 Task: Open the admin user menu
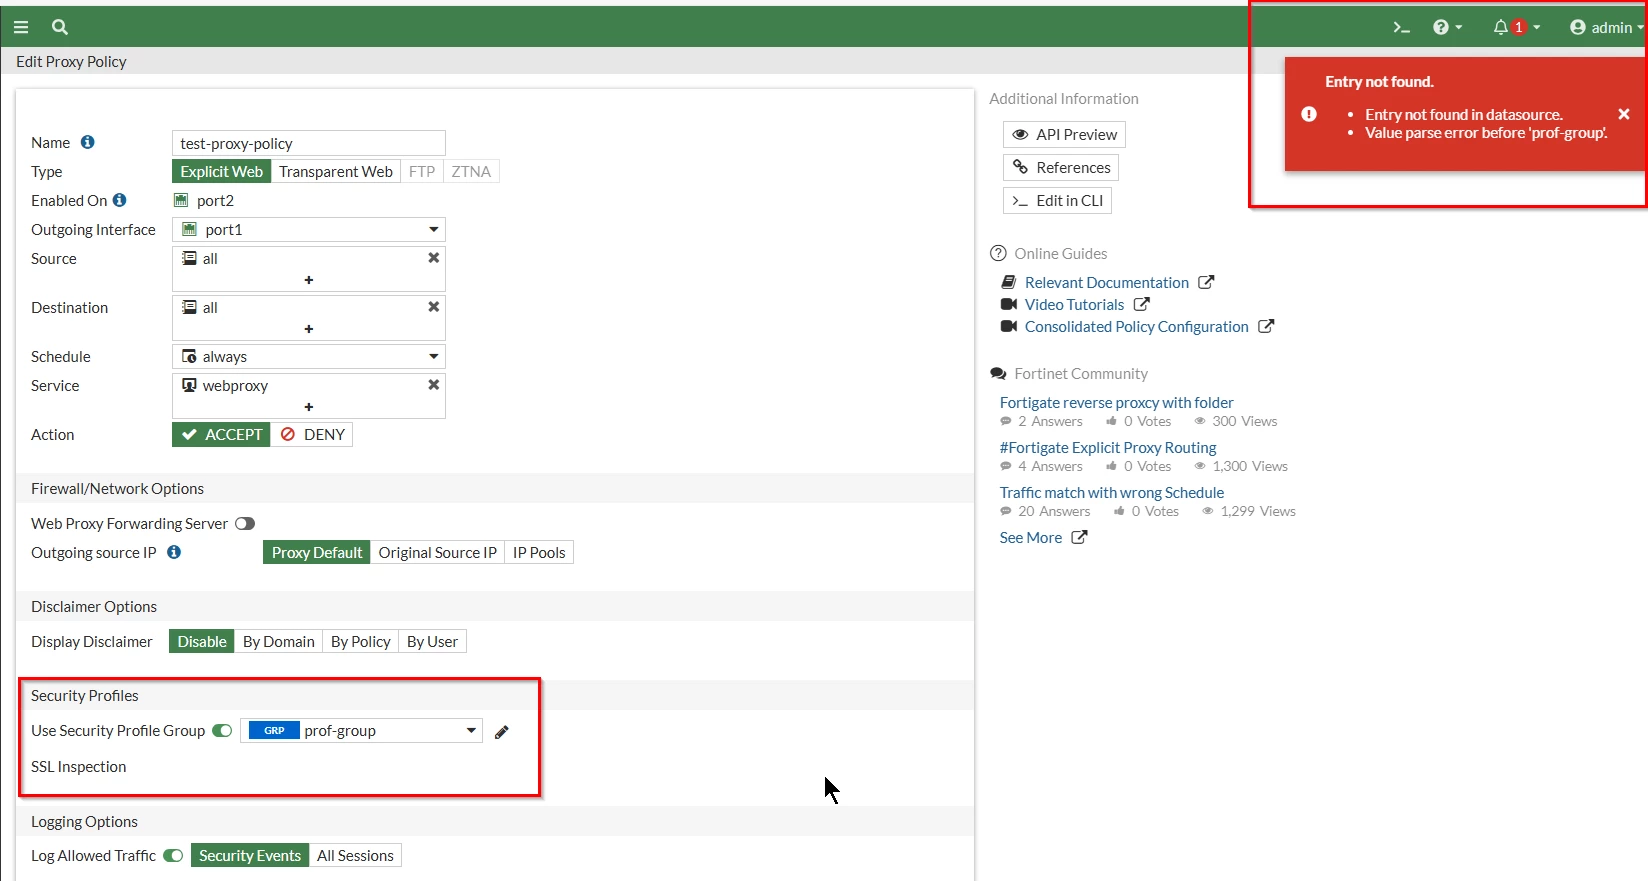[1606, 27]
